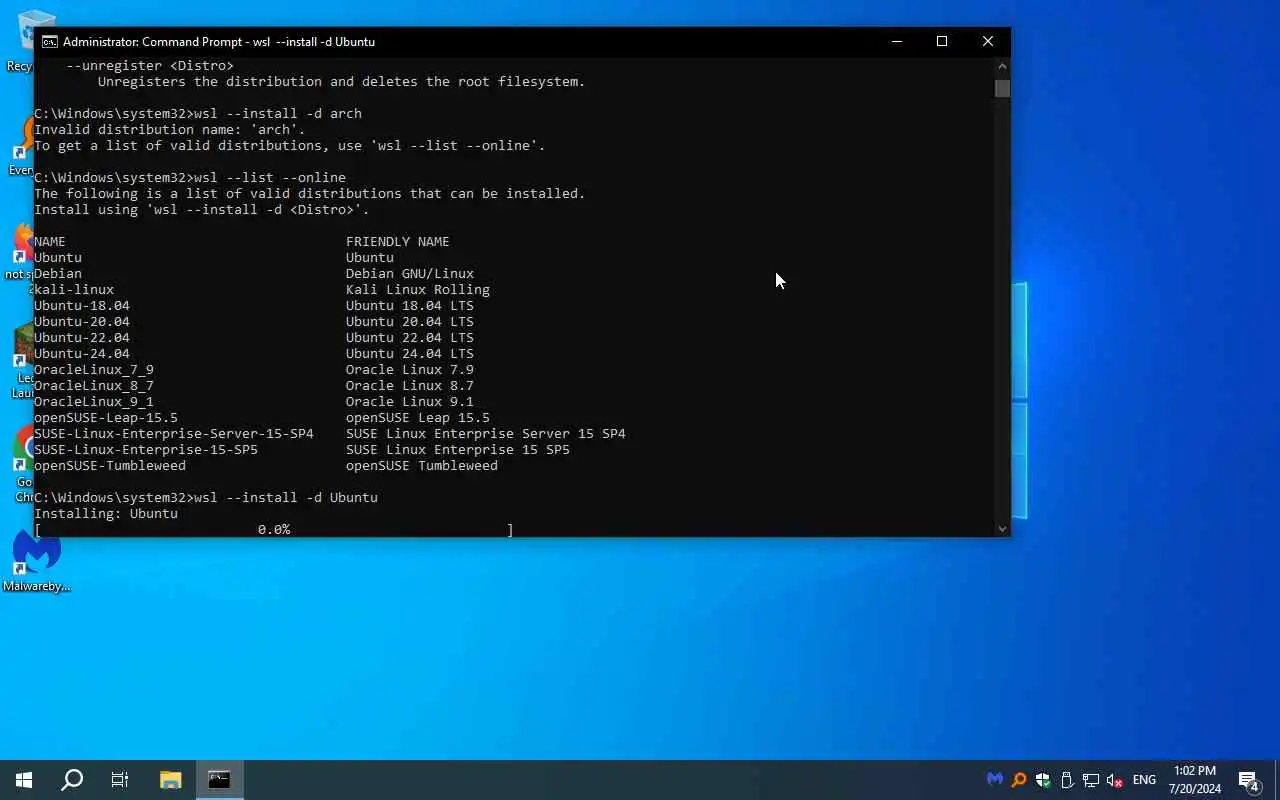Image resolution: width=1280 pixels, height=800 pixels.
Task: Open the network status tray icon
Action: click(1091, 780)
